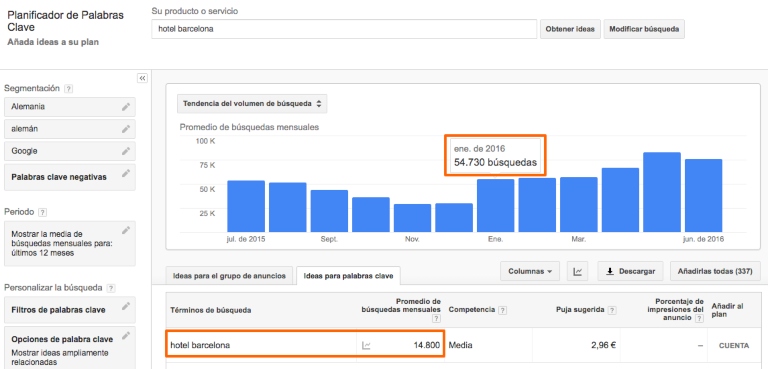Open Palabras clave negativas setting

click(x=70, y=177)
